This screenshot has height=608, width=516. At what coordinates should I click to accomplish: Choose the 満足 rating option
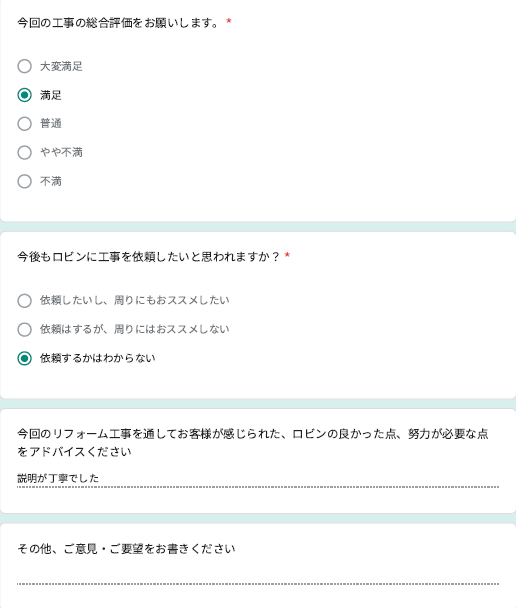pyautogui.click(x=24, y=95)
